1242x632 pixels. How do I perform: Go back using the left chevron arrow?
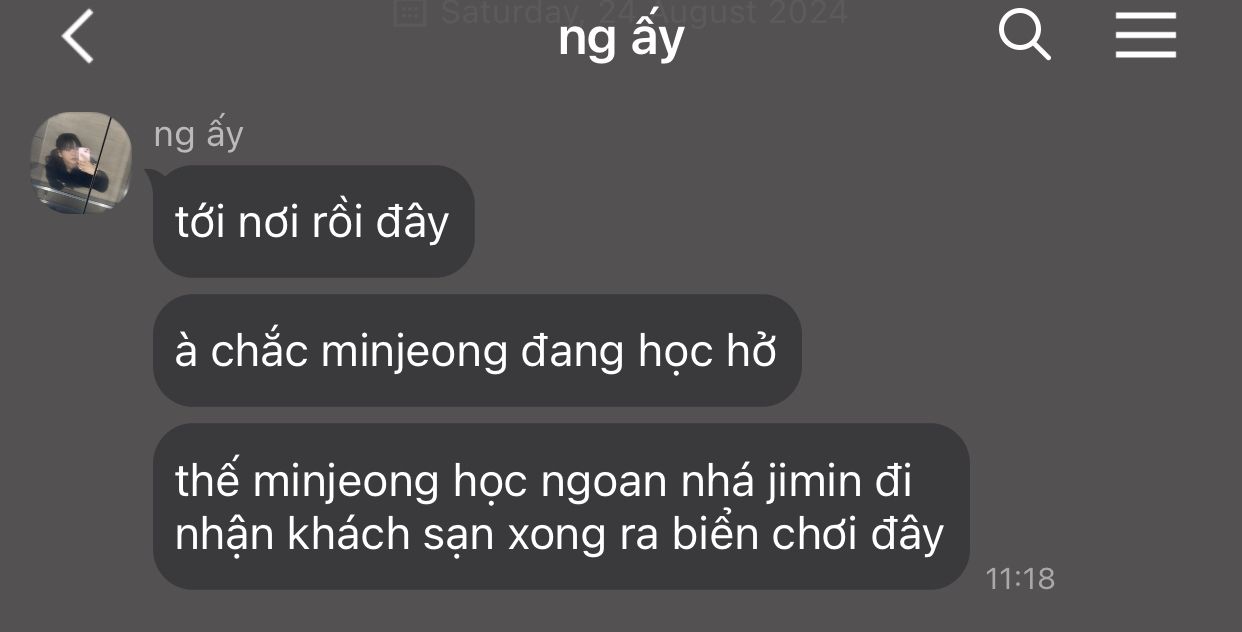(x=77, y=36)
